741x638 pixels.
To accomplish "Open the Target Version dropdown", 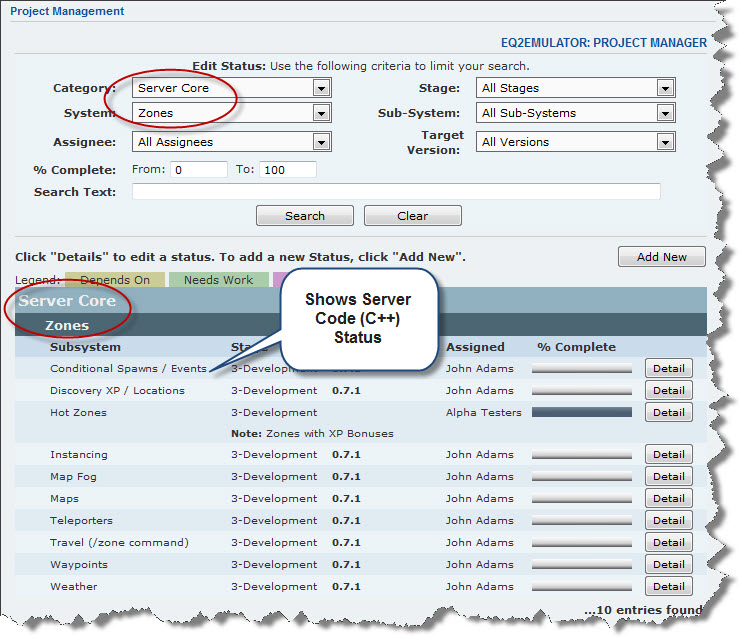I will pos(575,142).
